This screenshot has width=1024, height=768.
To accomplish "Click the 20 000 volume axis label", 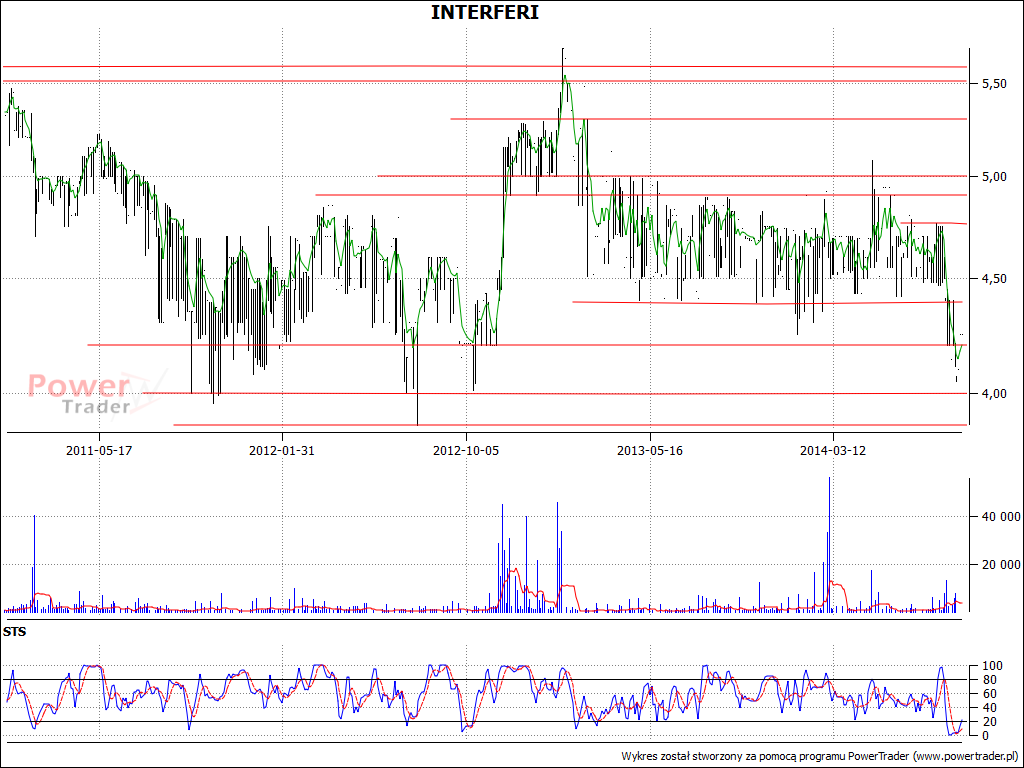I will [x=1001, y=564].
